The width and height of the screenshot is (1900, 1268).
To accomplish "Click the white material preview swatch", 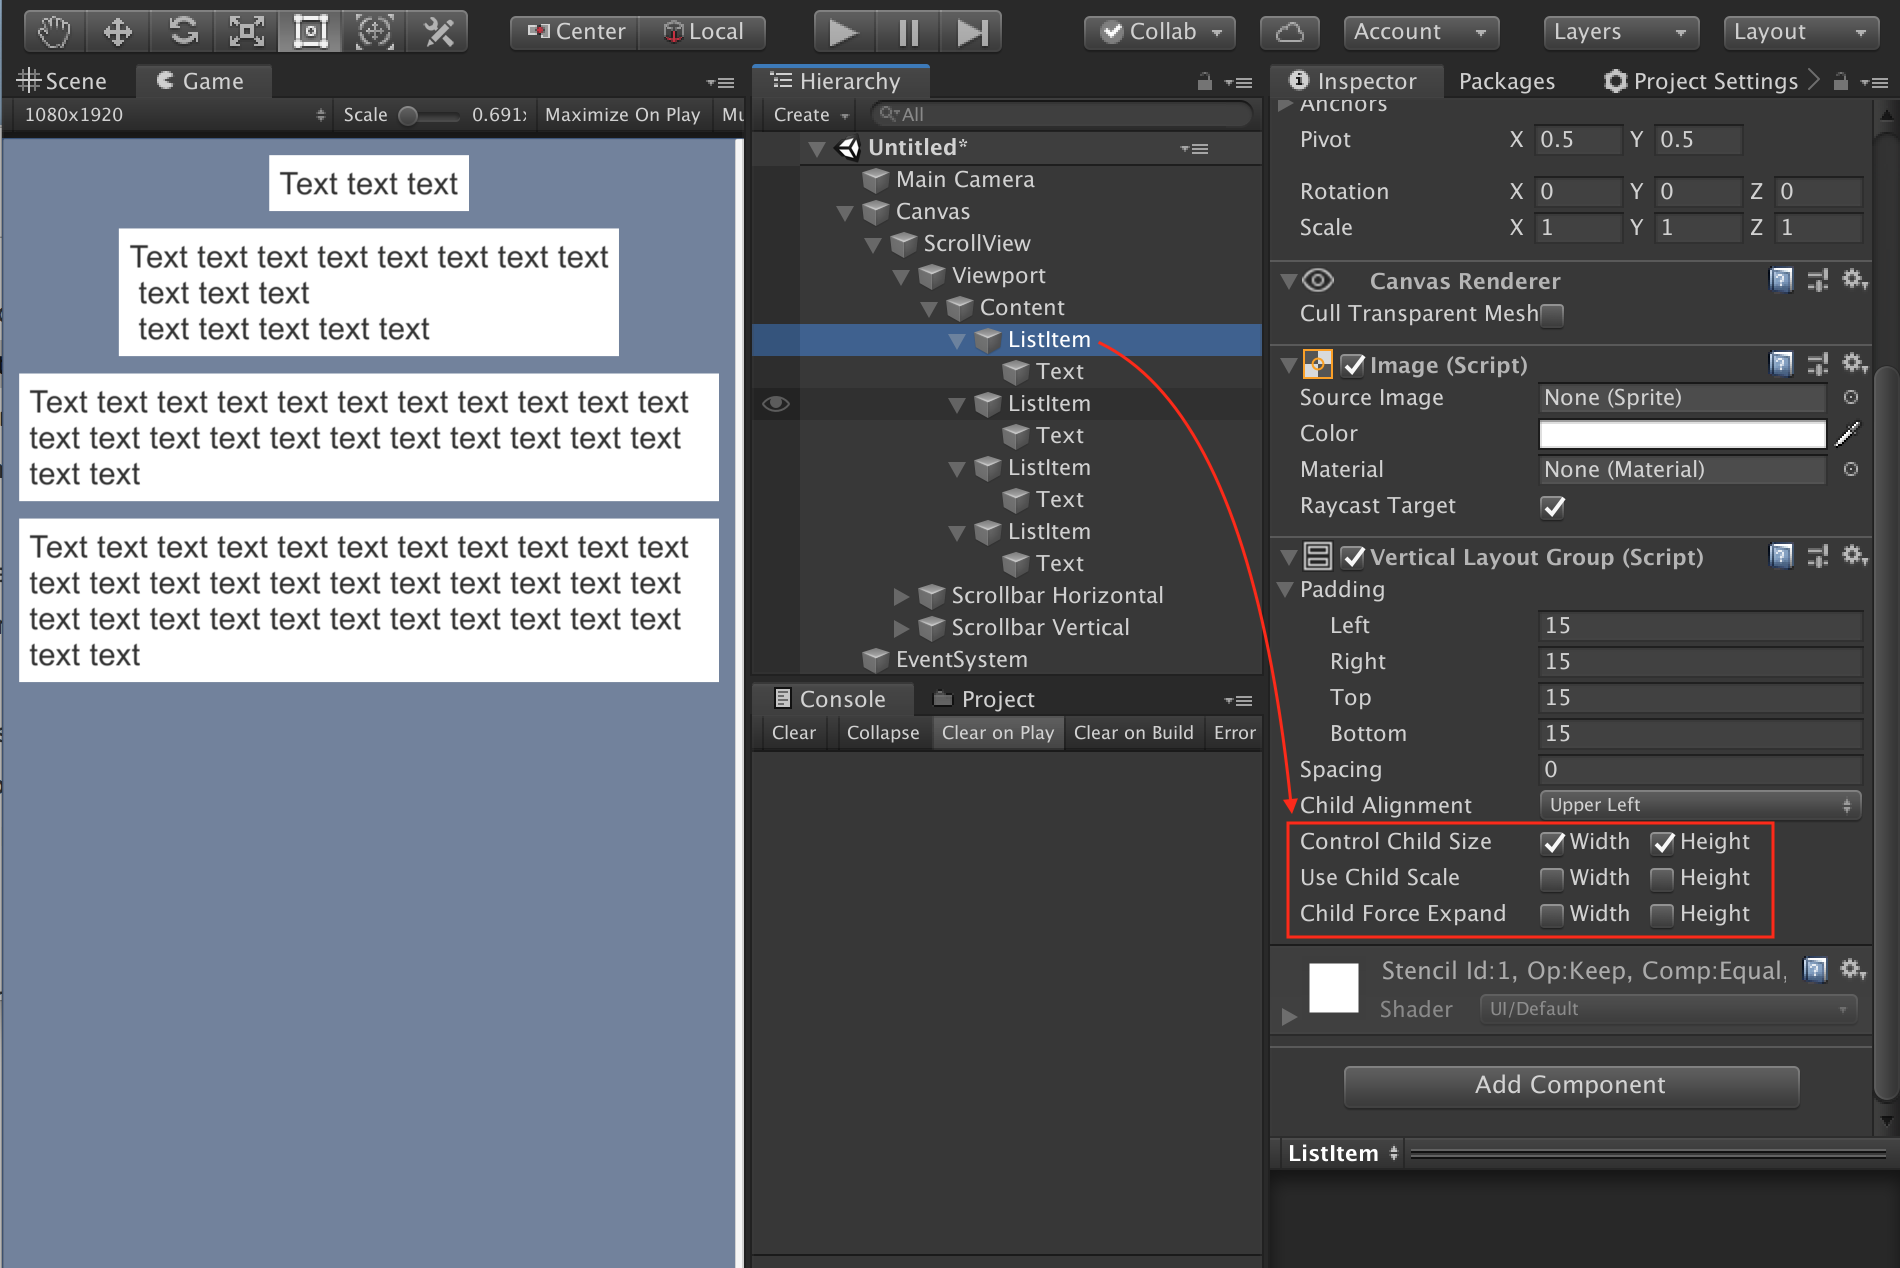I will [1333, 988].
